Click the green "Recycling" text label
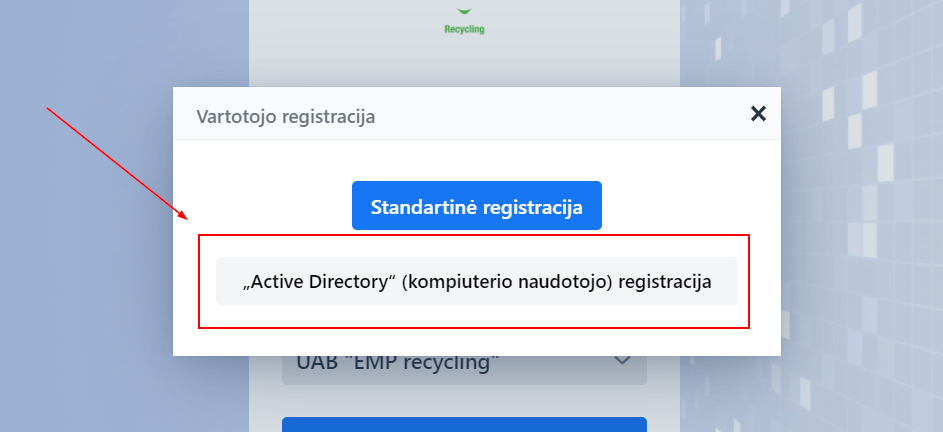Viewport: 943px width, 432px height. pos(464,29)
